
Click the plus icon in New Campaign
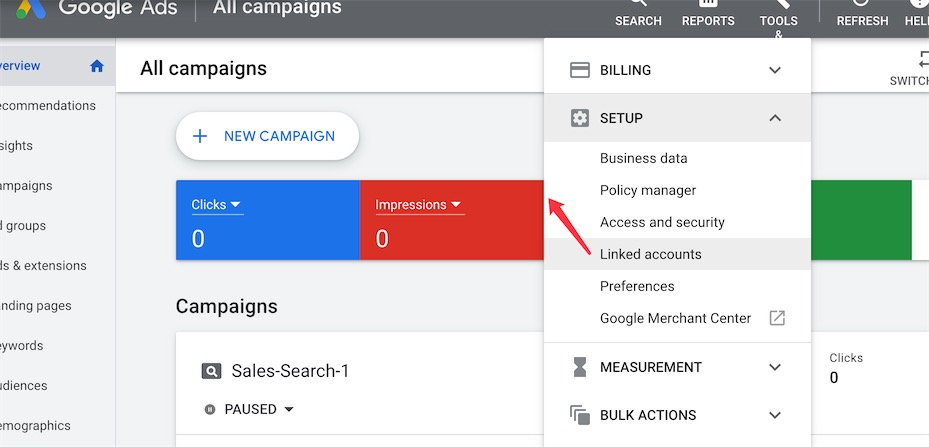tap(200, 136)
